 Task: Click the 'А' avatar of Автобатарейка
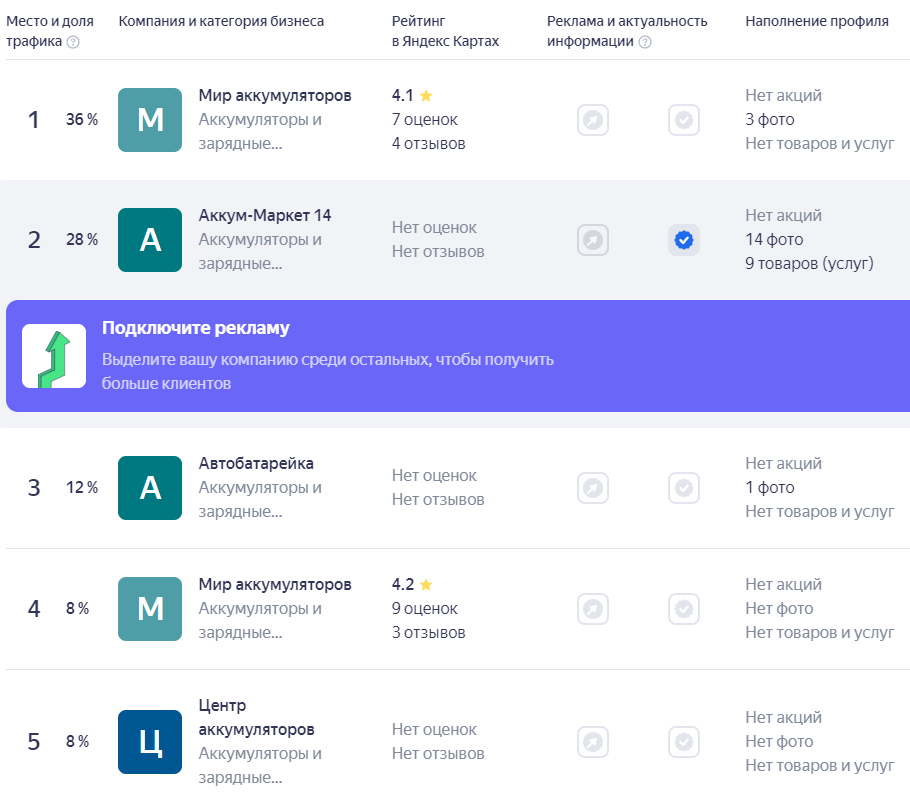(150, 488)
